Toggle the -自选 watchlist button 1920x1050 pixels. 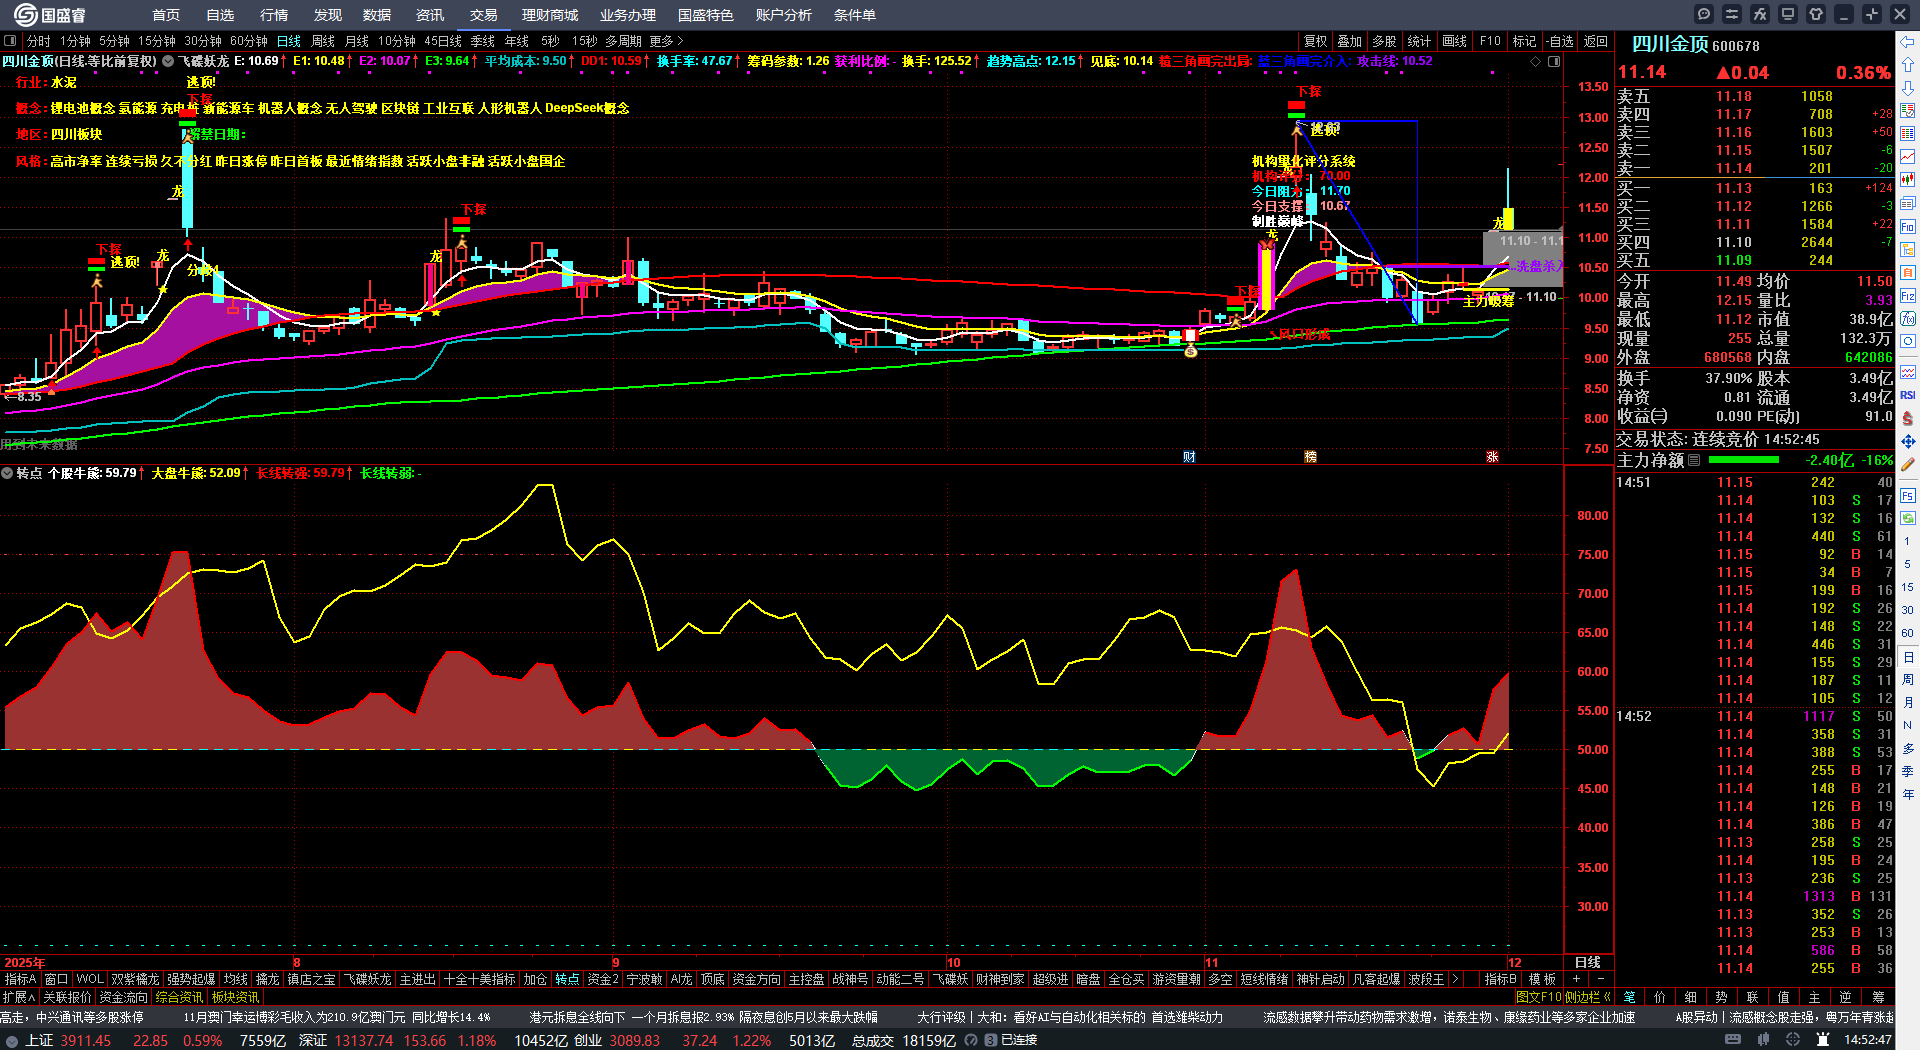click(1560, 41)
